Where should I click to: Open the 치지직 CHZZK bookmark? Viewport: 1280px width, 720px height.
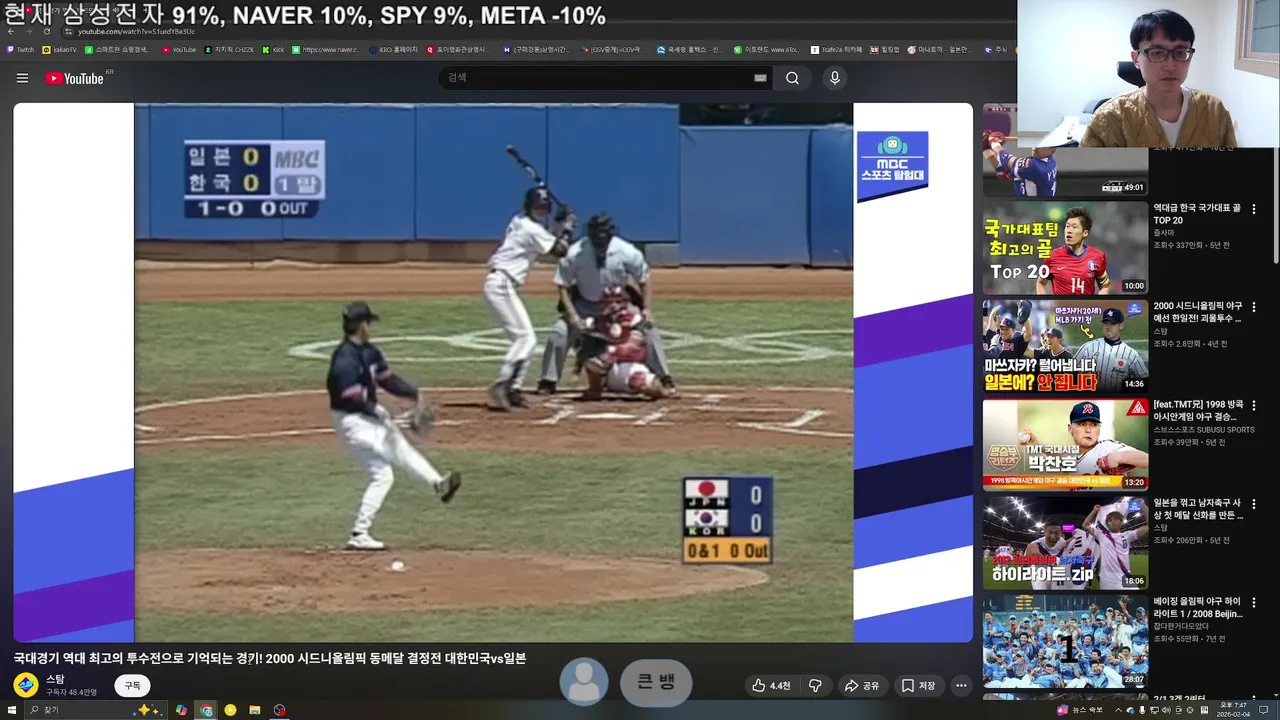pyautogui.click(x=229, y=49)
